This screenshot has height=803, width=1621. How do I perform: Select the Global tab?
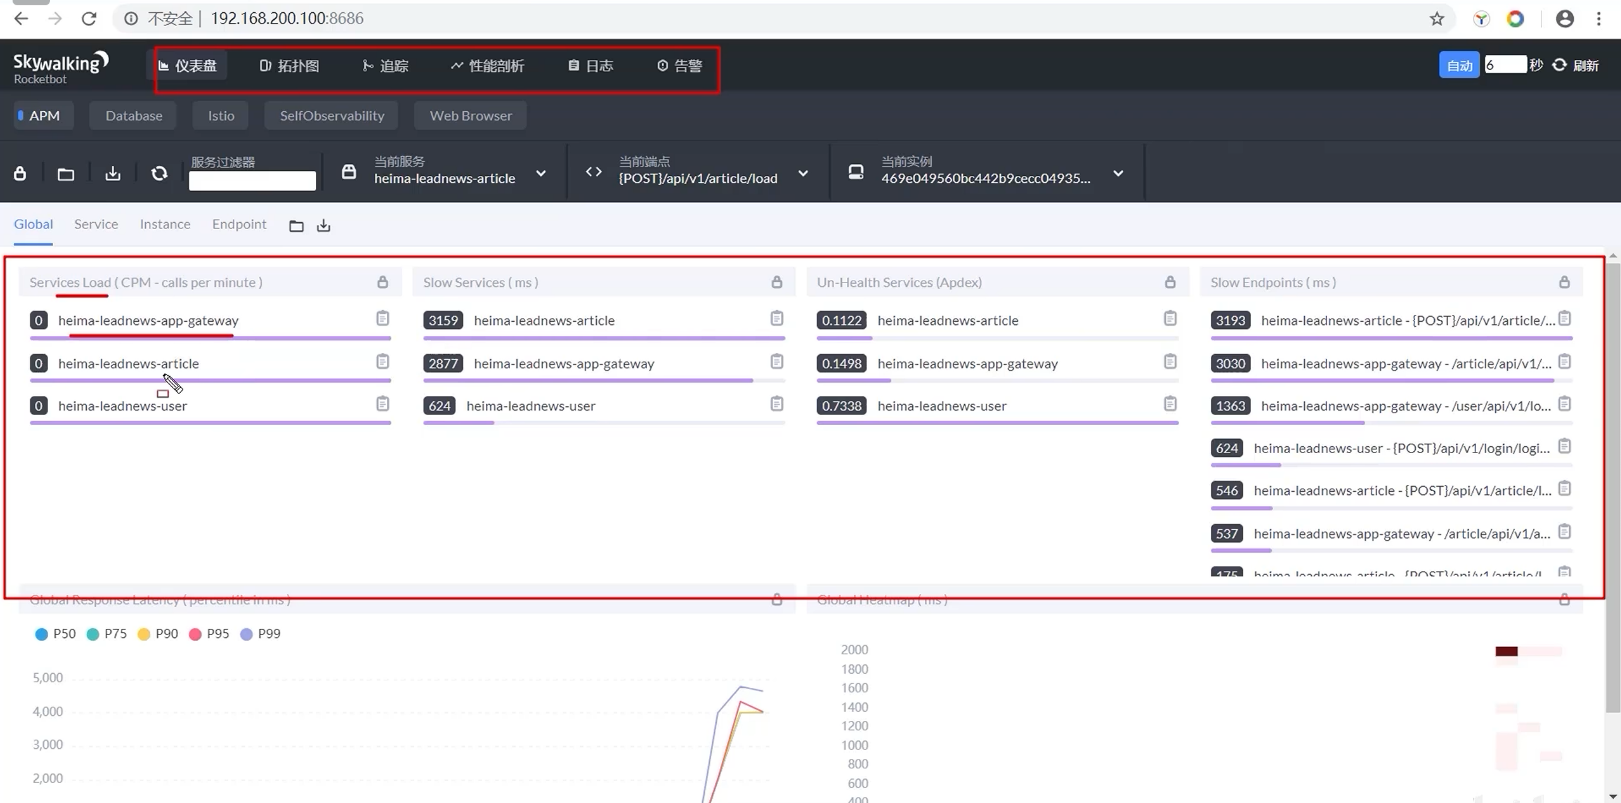click(33, 224)
